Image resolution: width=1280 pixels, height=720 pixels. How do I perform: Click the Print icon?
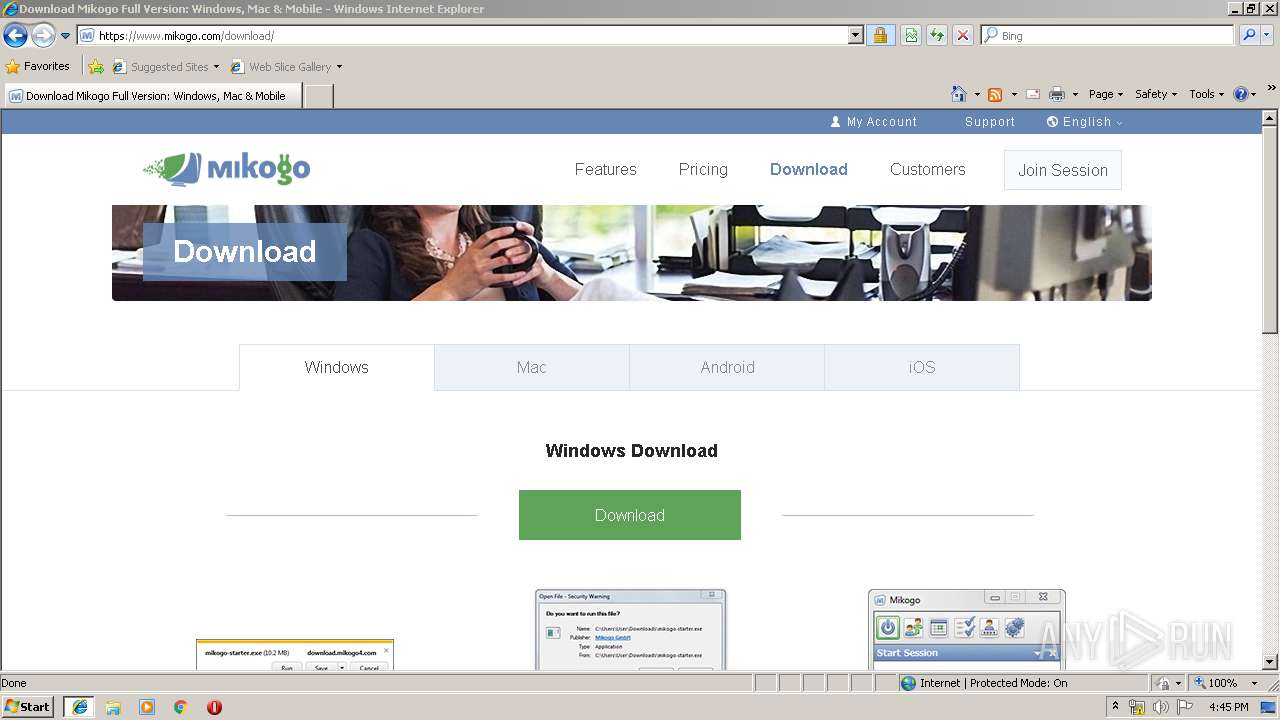click(x=1057, y=94)
